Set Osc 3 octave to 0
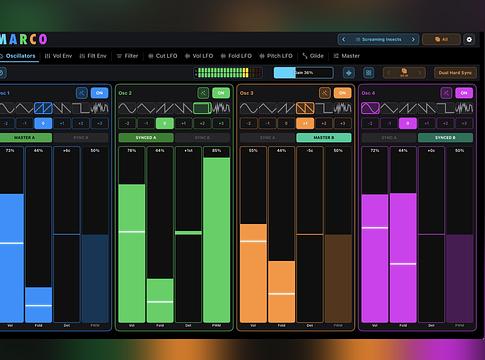485x360 pixels. point(286,124)
